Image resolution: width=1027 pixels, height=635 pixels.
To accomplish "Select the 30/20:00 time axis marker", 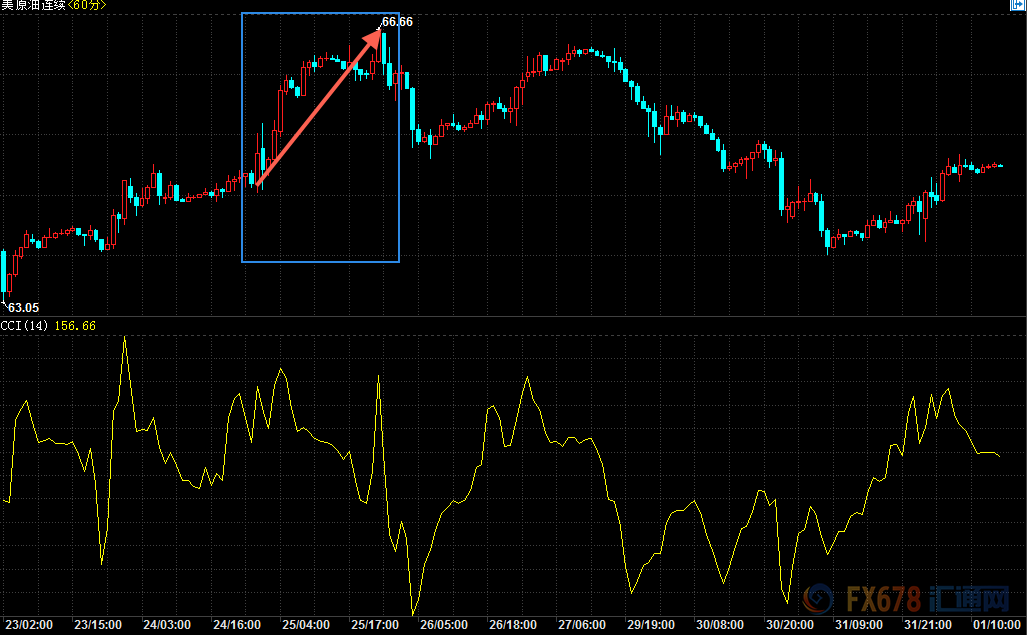I will click(x=790, y=625).
